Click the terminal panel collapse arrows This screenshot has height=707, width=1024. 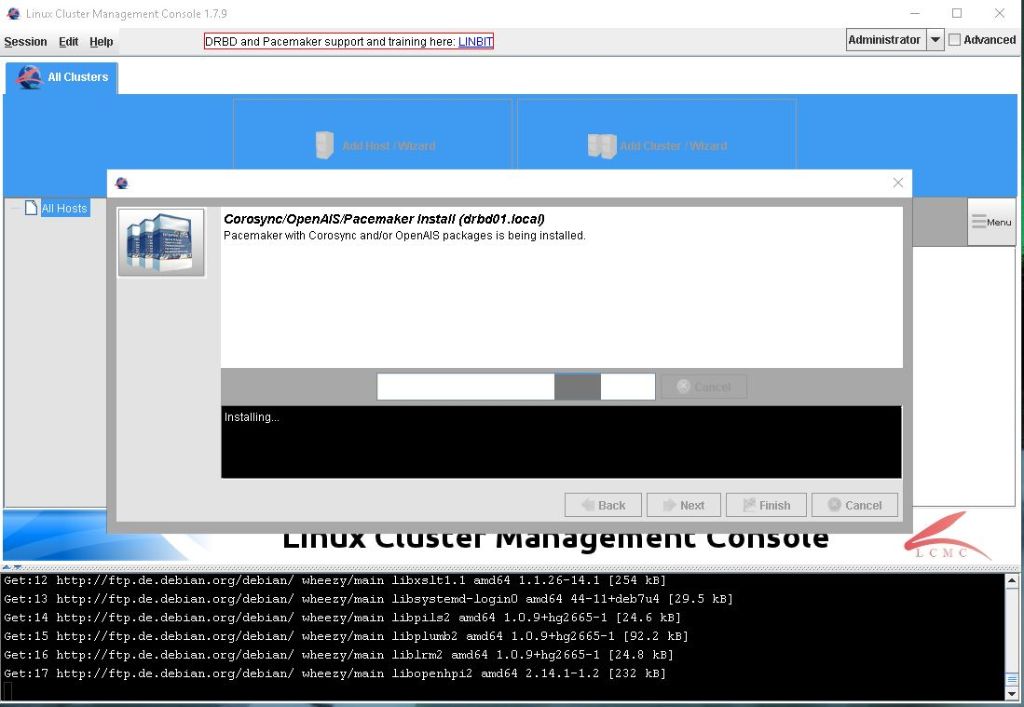click(12, 567)
